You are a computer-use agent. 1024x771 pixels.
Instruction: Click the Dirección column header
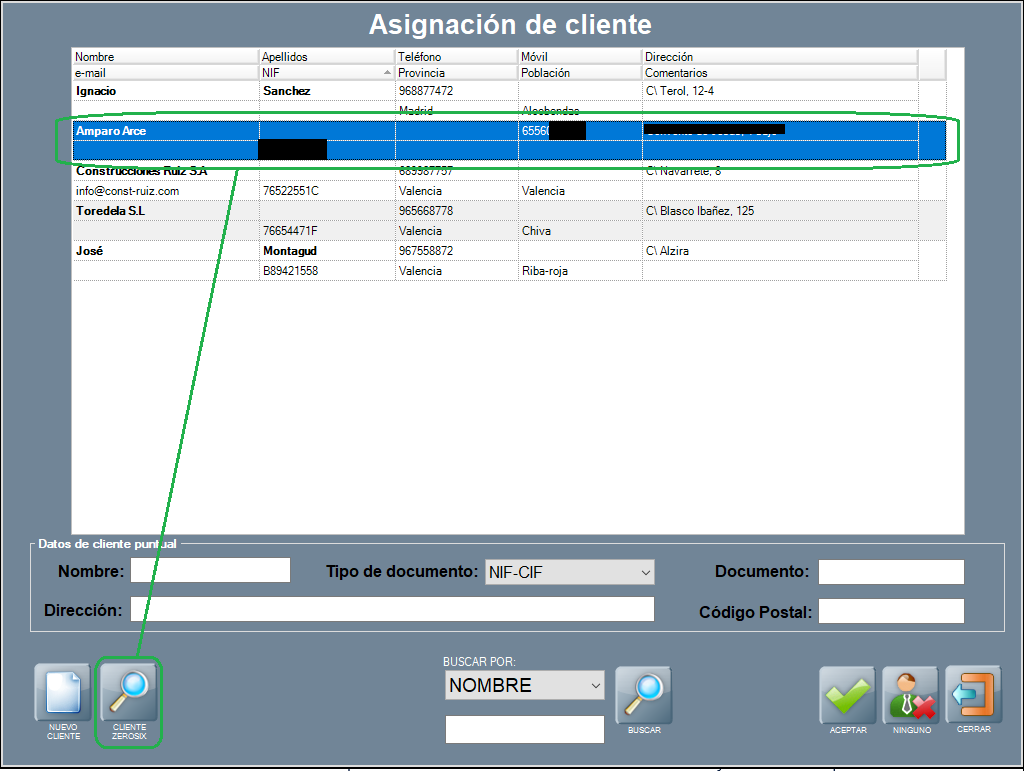(779, 57)
